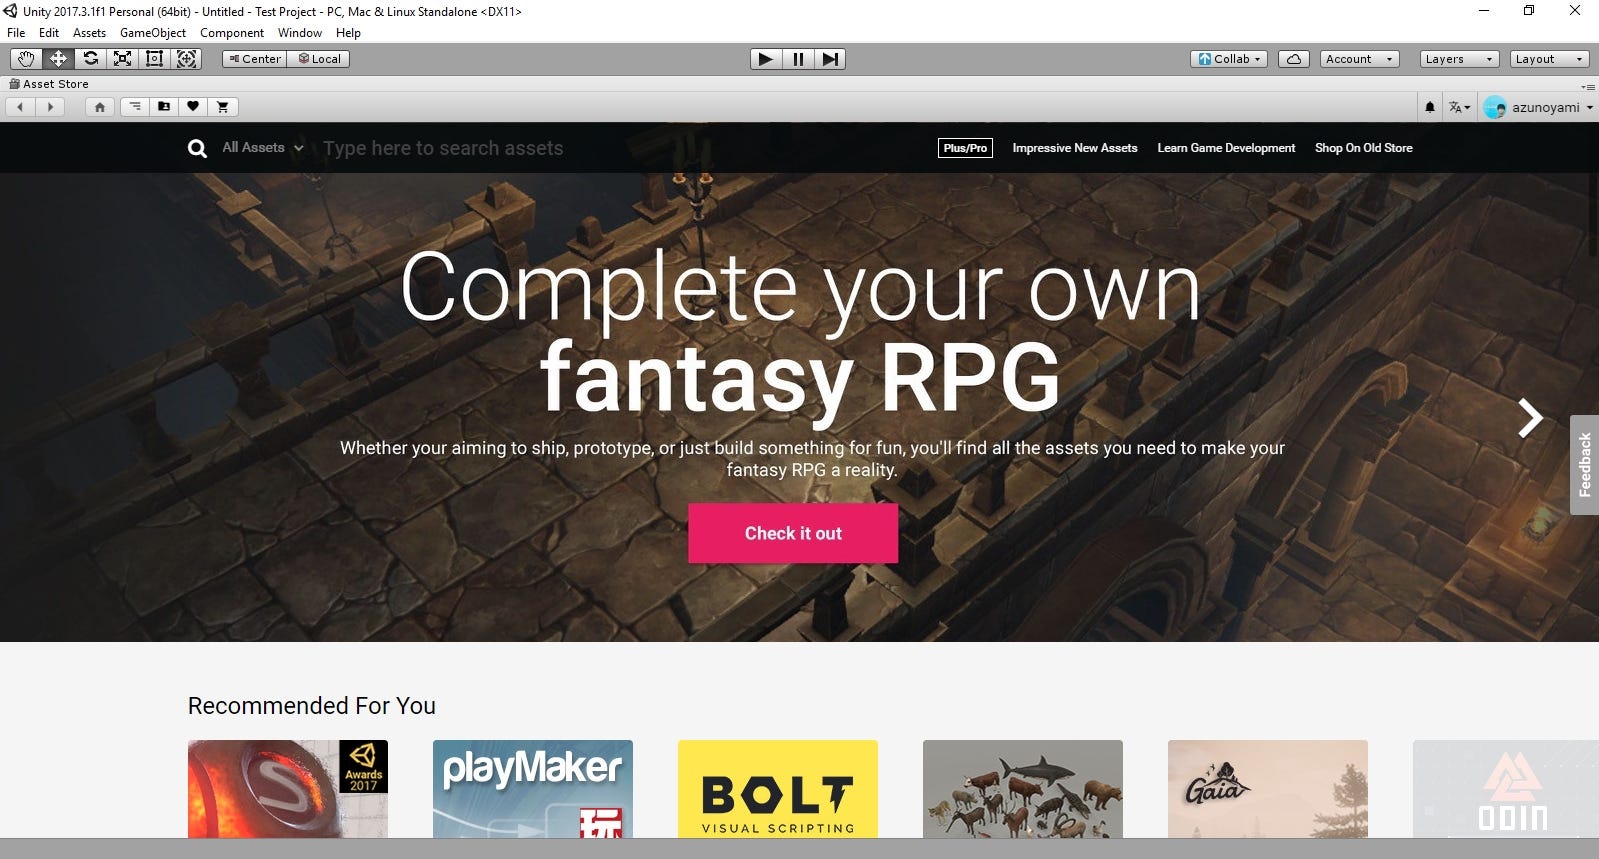Open the cloud Services button
This screenshot has height=859, width=1599.
click(x=1294, y=59)
